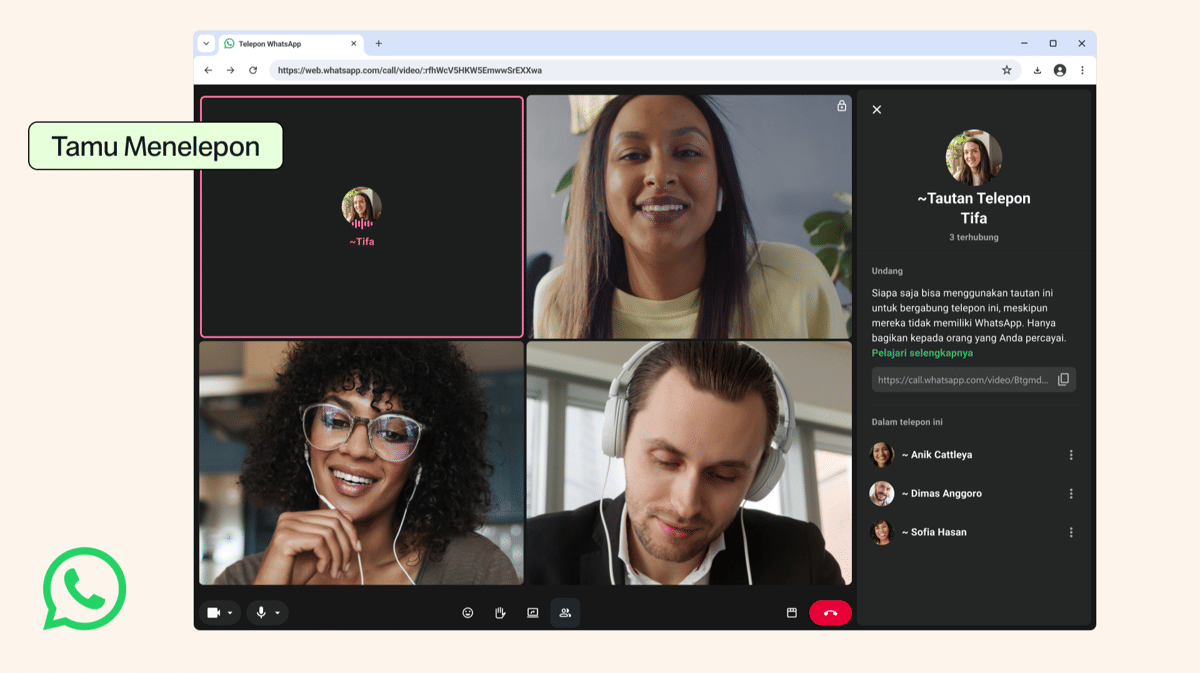This screenshot has width=1200, height=673.
Task: Start screen sharing with the share icon
Action: pos(533,613)
